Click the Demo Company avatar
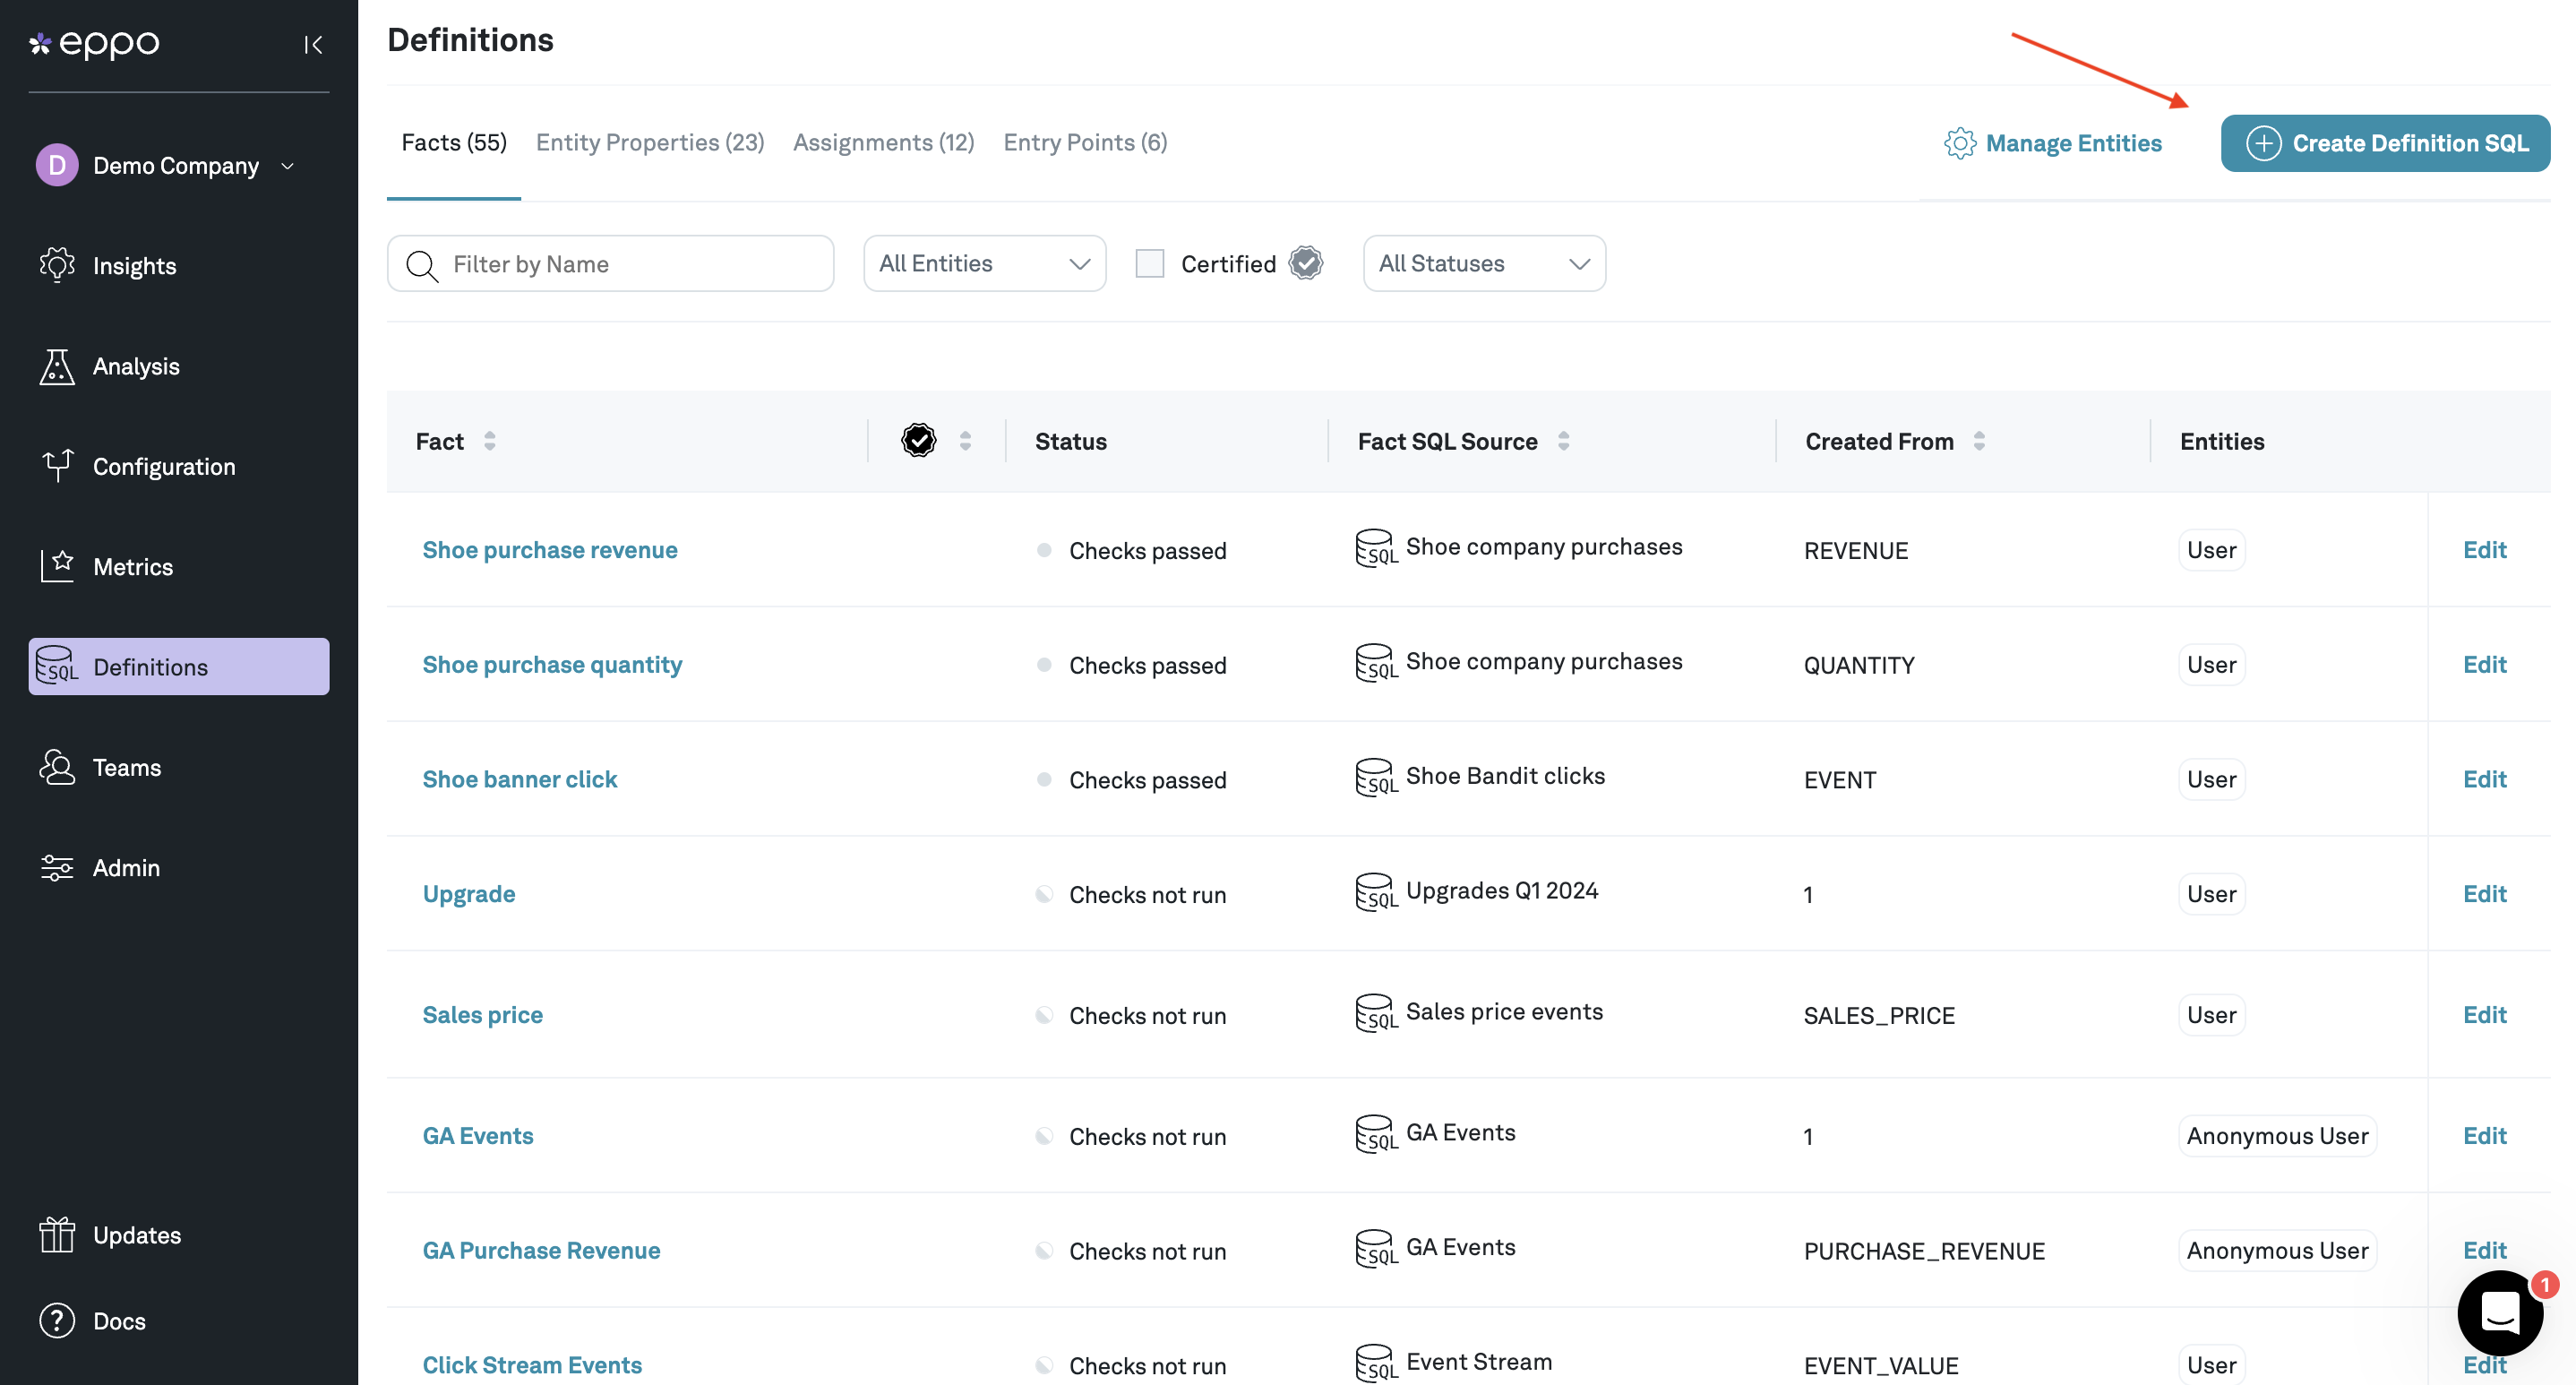Viewport: 2576px width, 1385px height. 57,165
